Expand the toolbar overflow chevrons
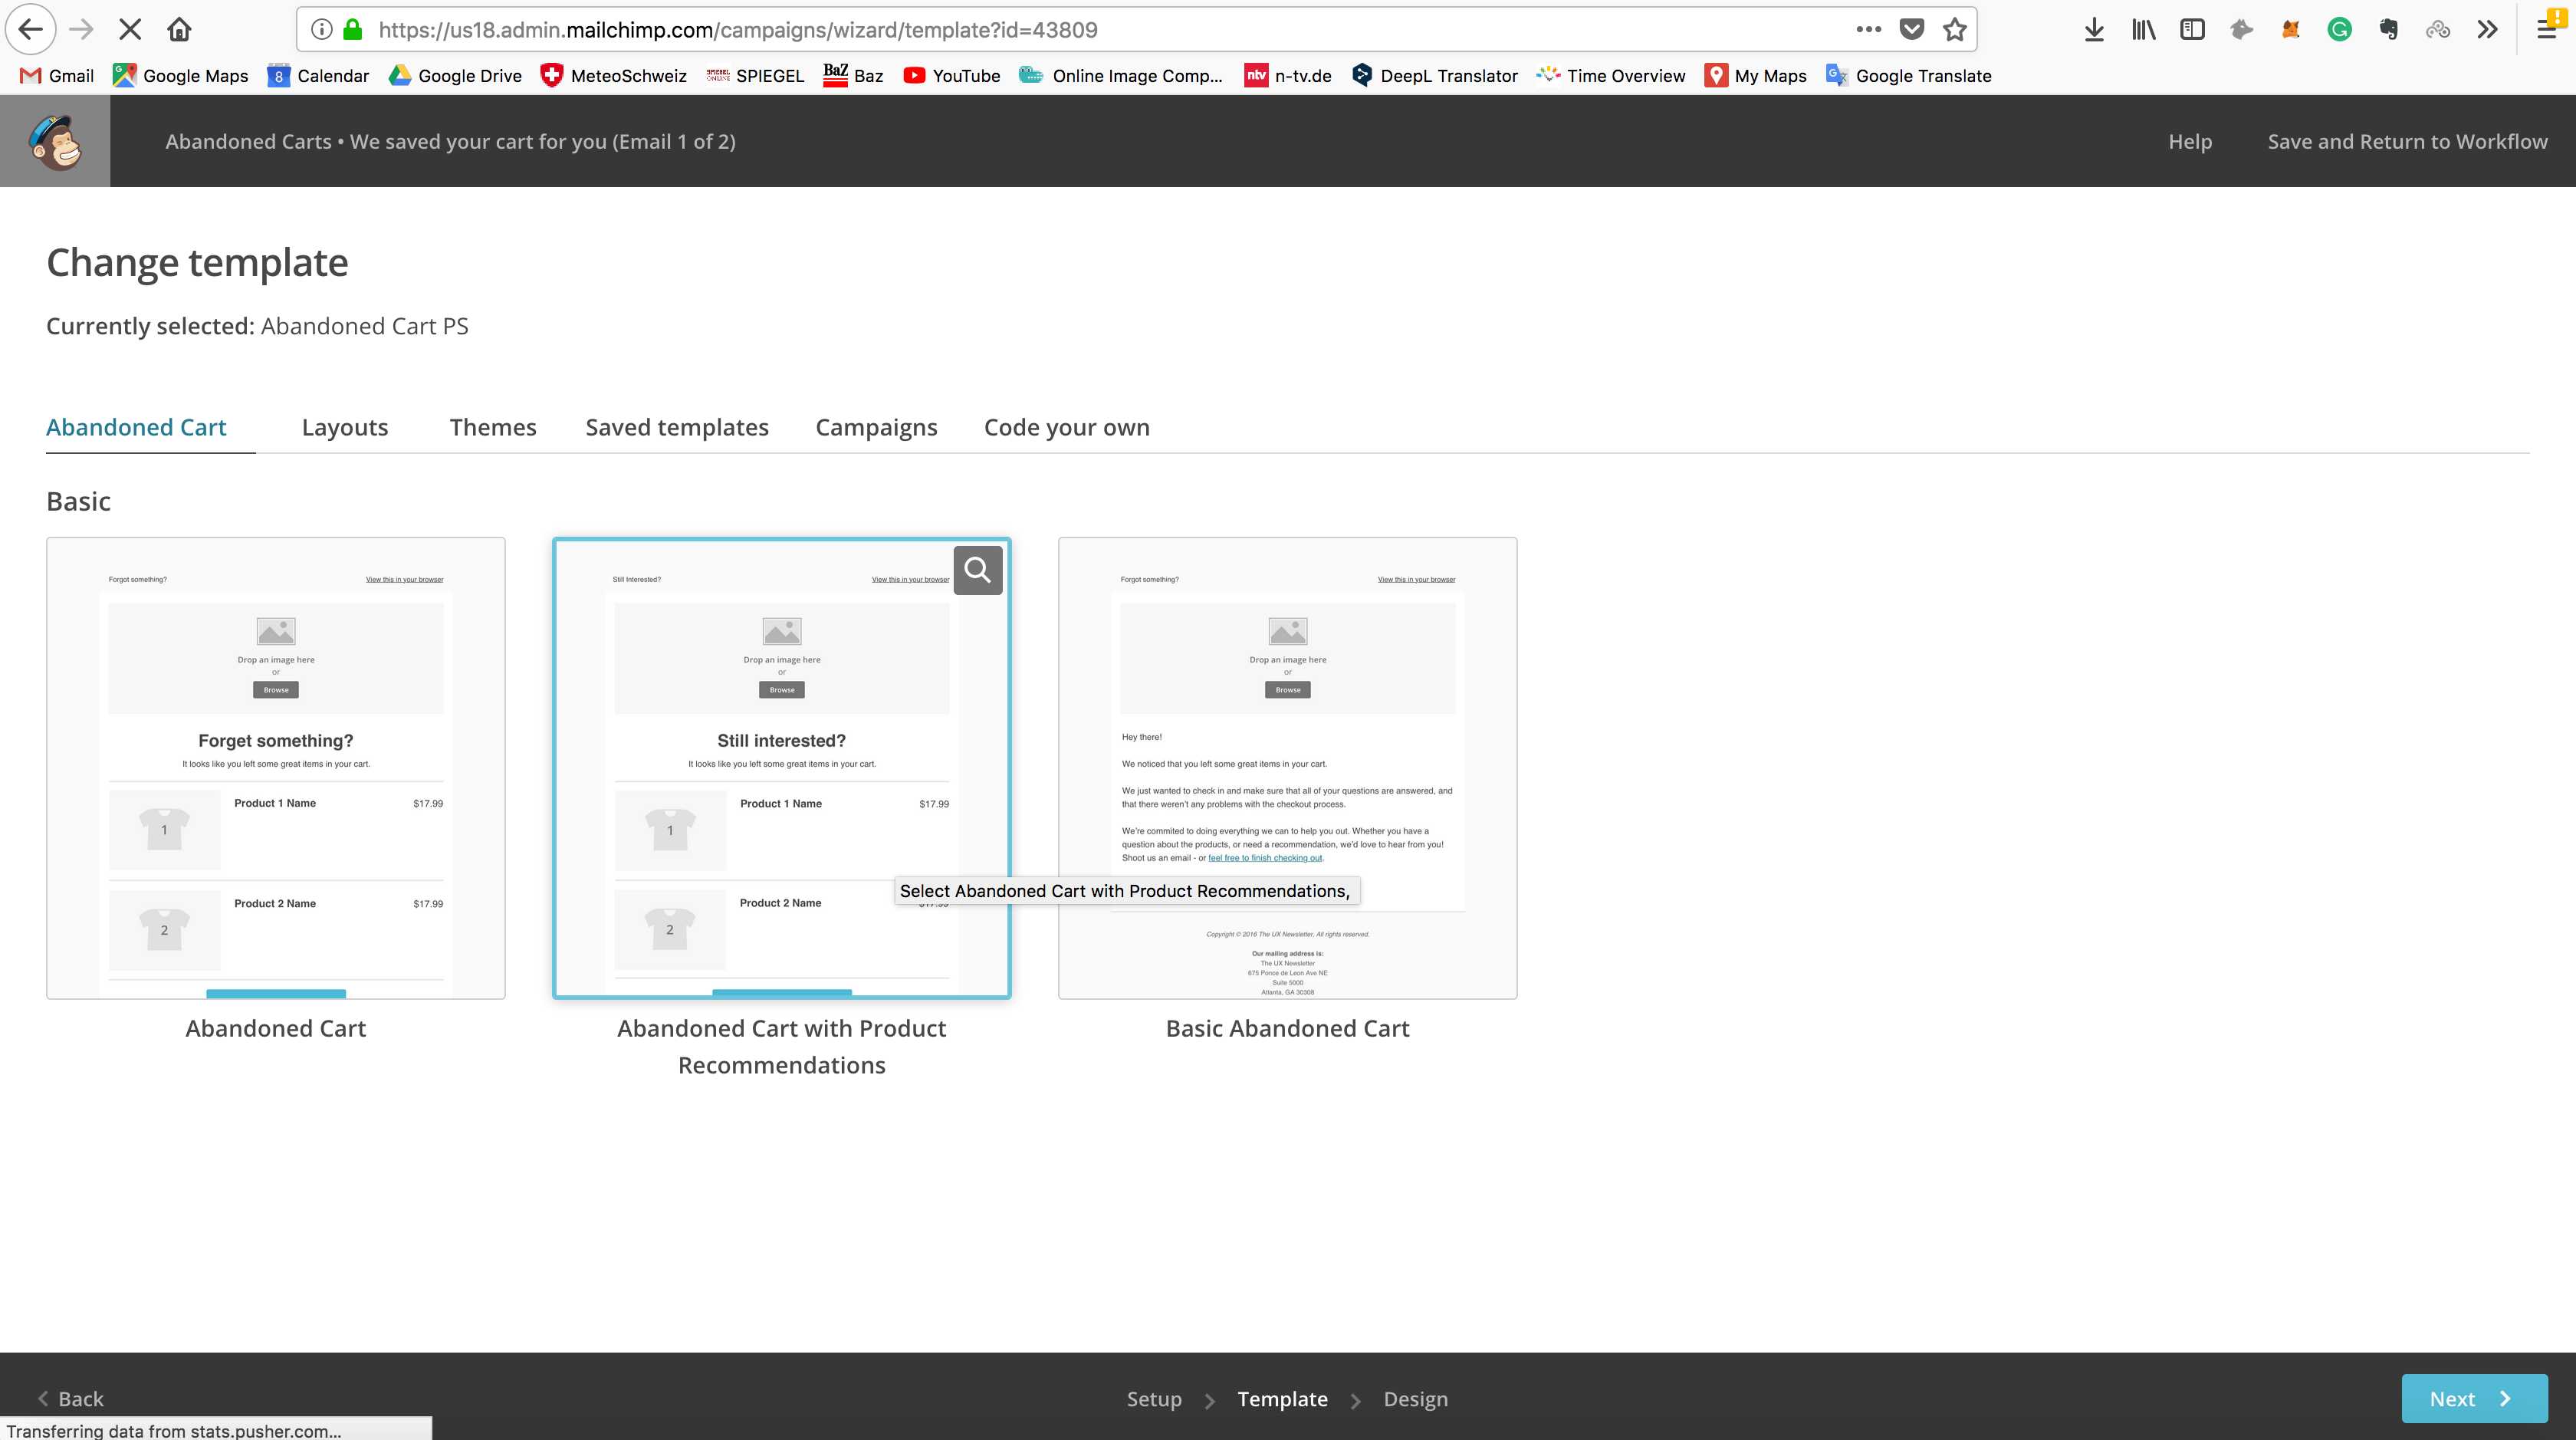Image resolution: width=2576 pixels, height=1440 pixels. (x=2487, y=29)
